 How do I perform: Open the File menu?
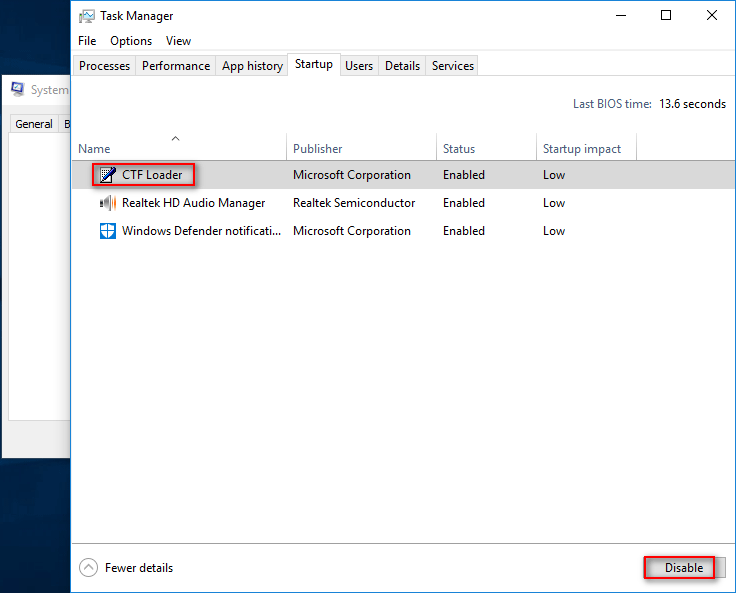(x=87, y=41)
